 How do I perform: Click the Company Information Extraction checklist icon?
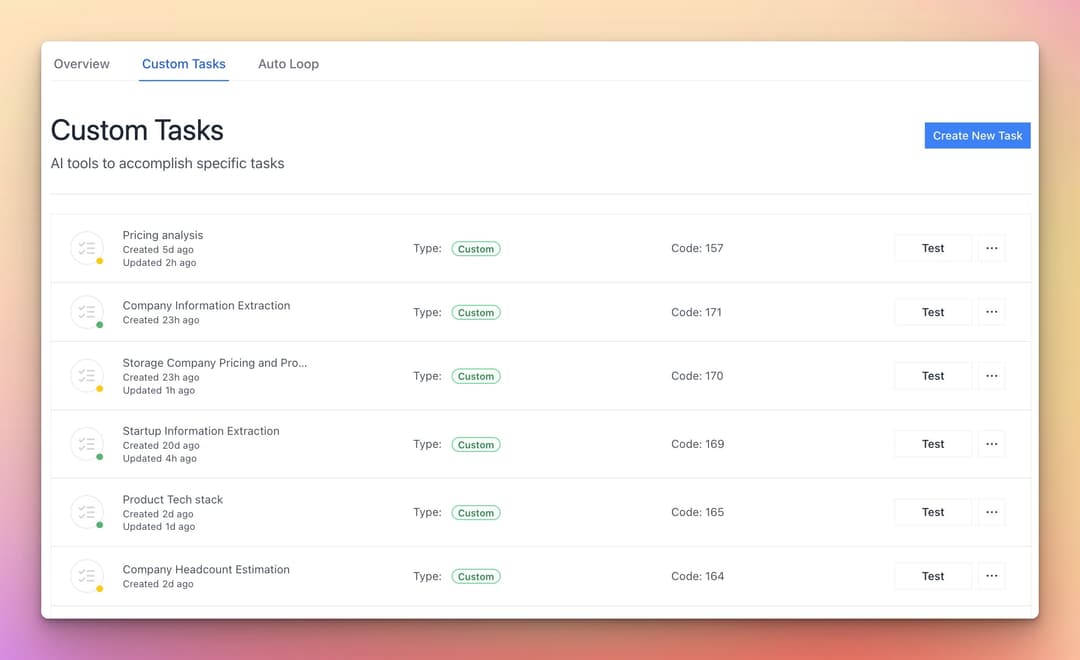[87, 312]
